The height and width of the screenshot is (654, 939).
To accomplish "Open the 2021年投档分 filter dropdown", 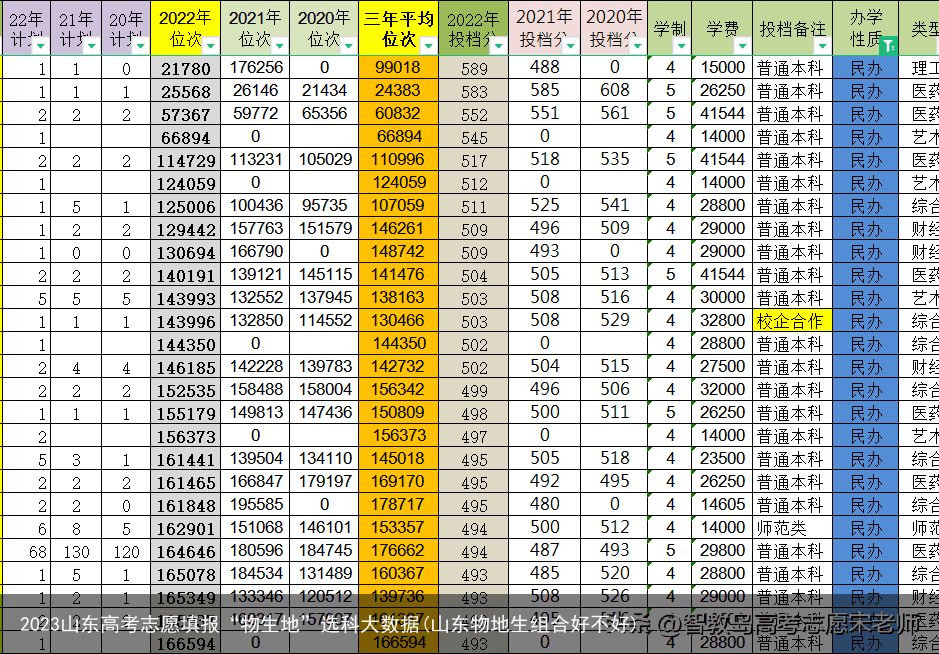I will pyautogui.click(x=570, y=46).
